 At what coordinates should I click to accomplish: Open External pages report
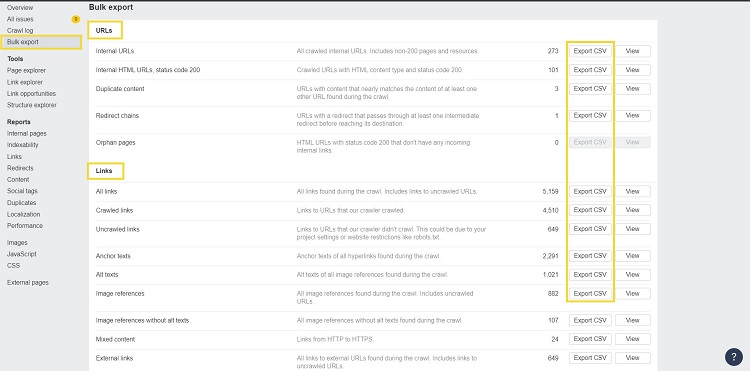(28, 283)
